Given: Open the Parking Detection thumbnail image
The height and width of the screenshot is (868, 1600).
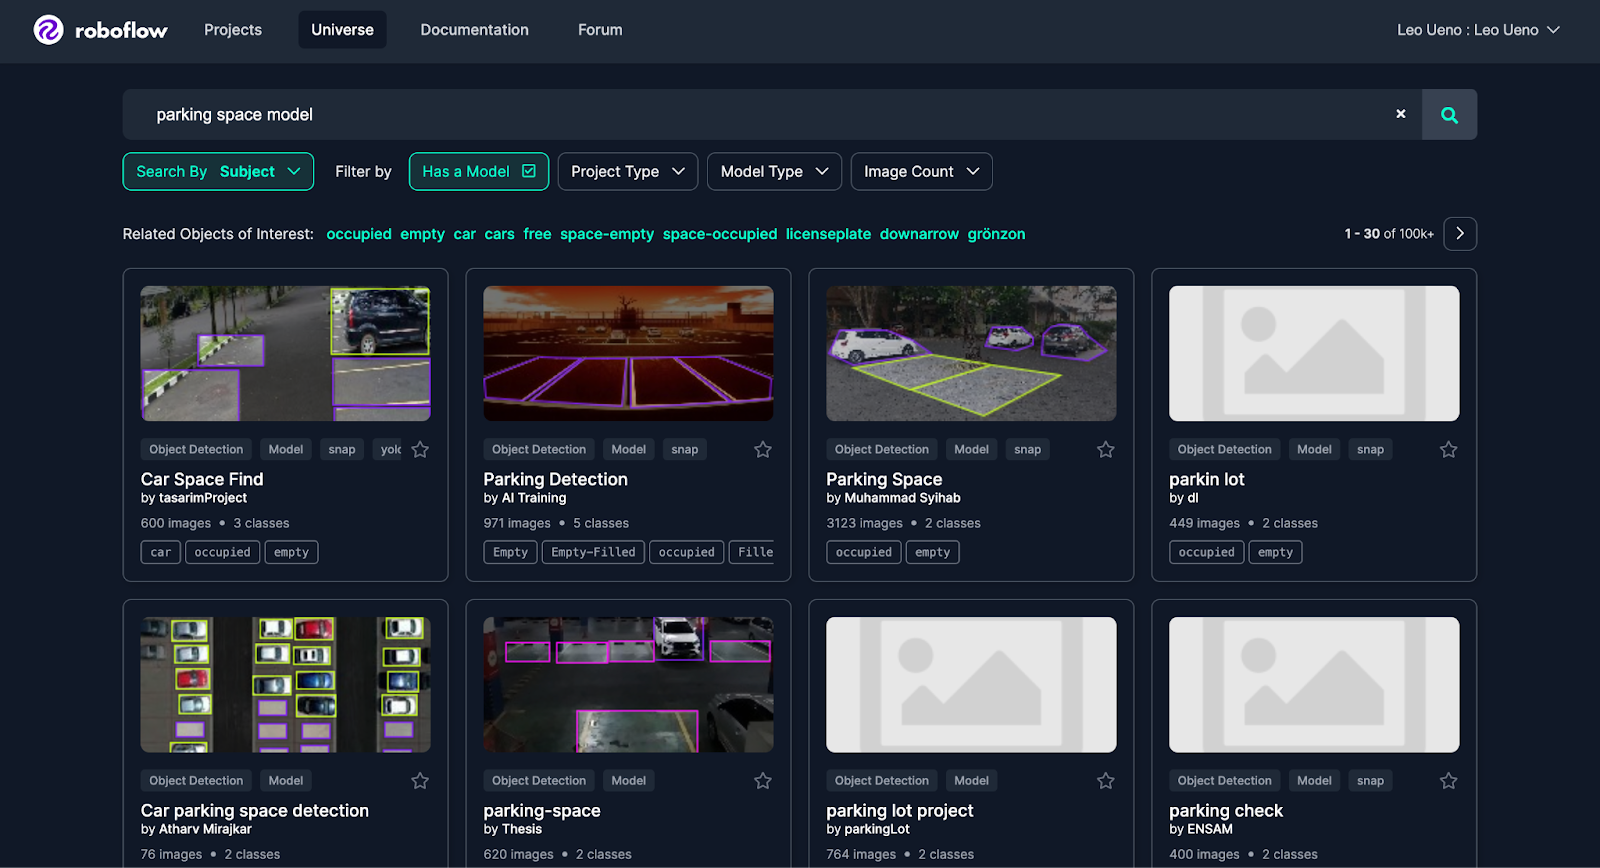Looking at the screenshot, I should pyautogui.click(x=628, y=353).
